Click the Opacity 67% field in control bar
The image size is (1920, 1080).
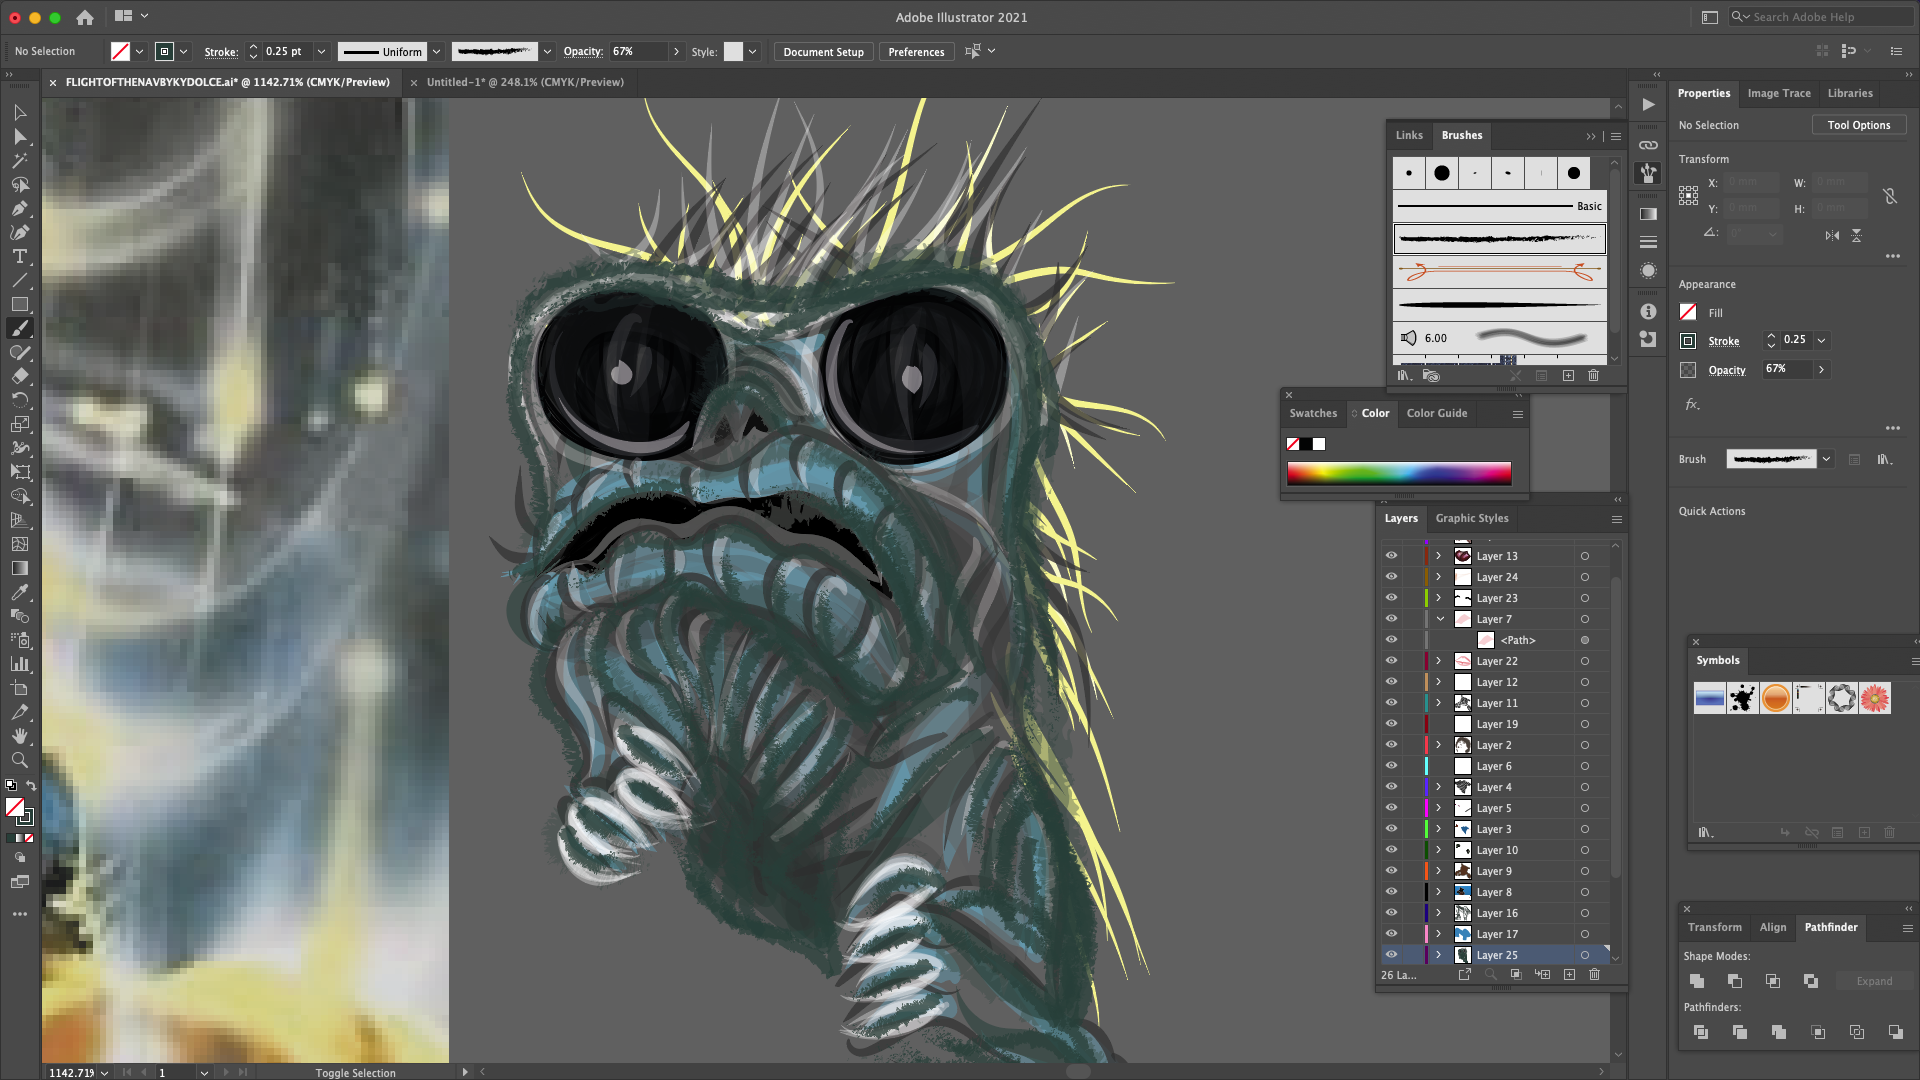tap(638, 51)
